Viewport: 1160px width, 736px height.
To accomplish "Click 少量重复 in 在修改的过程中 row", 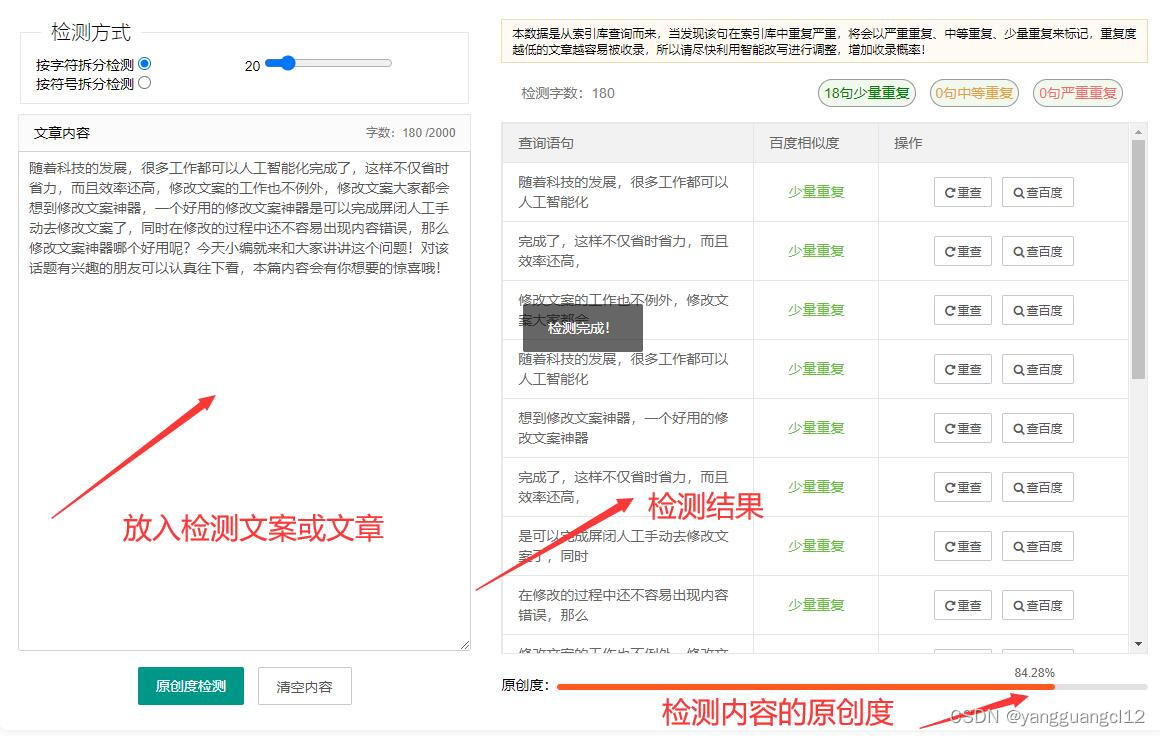I will (x=816, y=605).
